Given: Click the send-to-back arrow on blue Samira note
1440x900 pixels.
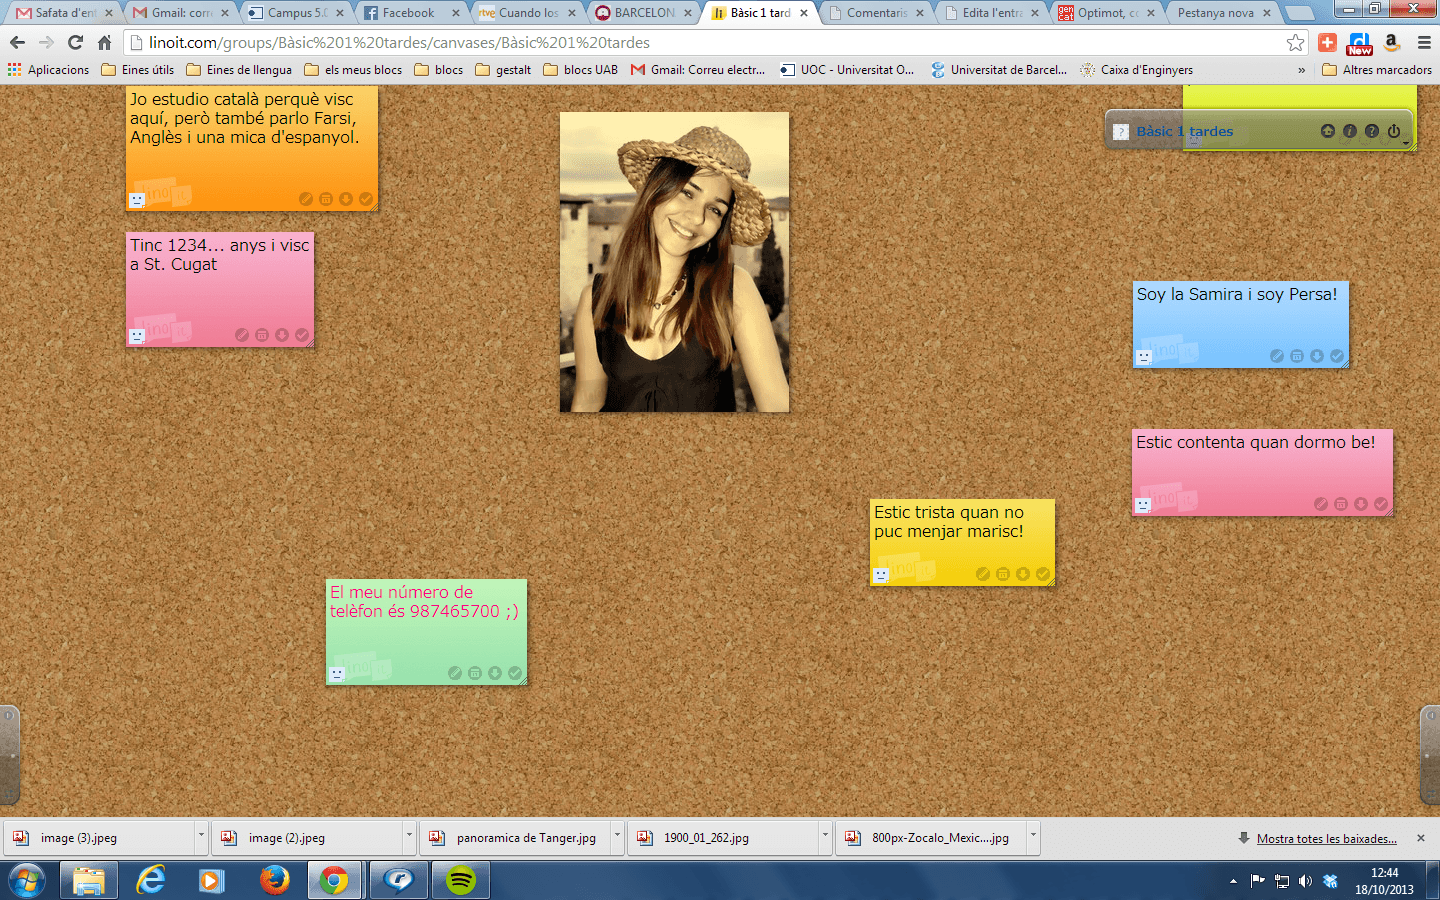Looking at the screenshot, I should [1317, 356].
